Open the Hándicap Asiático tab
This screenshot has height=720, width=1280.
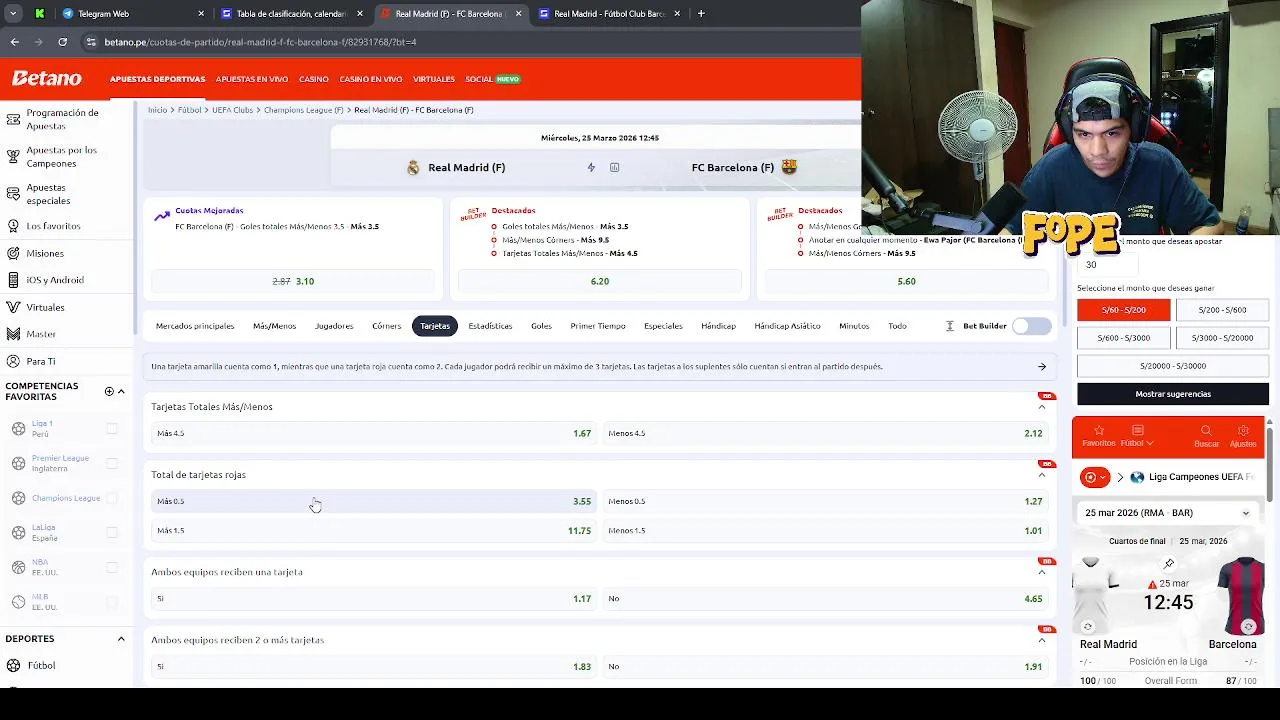pos(787,326)
